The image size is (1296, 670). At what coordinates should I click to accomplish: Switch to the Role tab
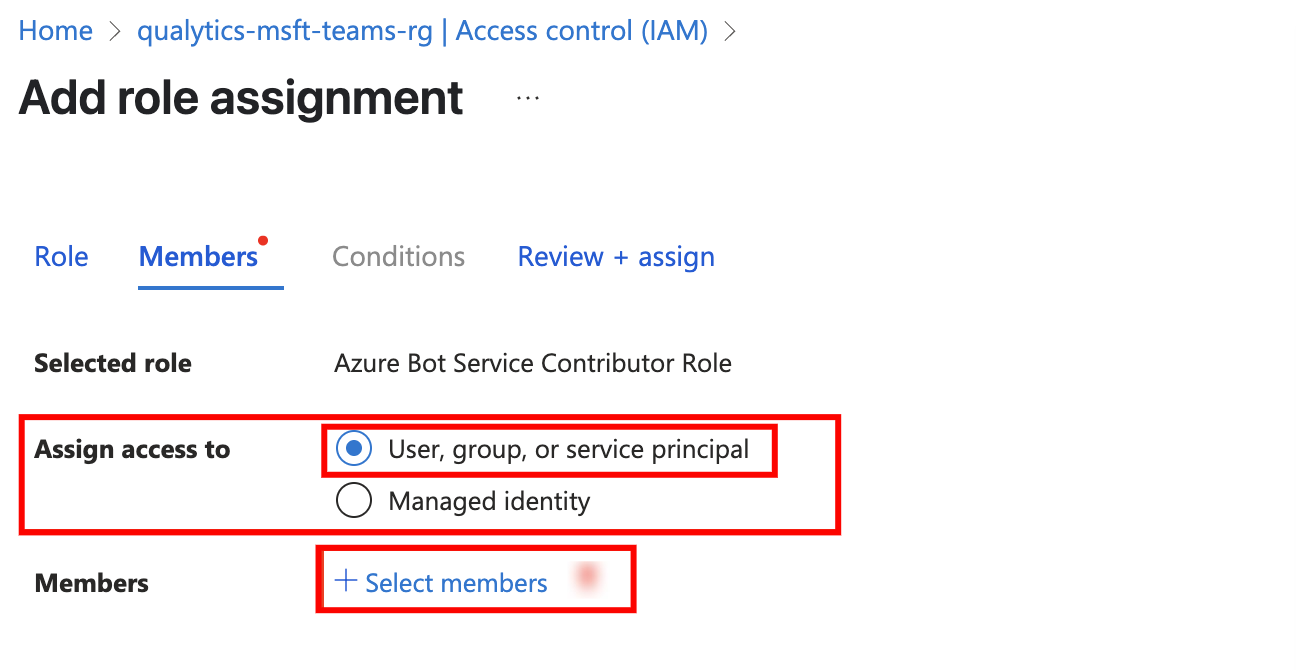[61, 256]
